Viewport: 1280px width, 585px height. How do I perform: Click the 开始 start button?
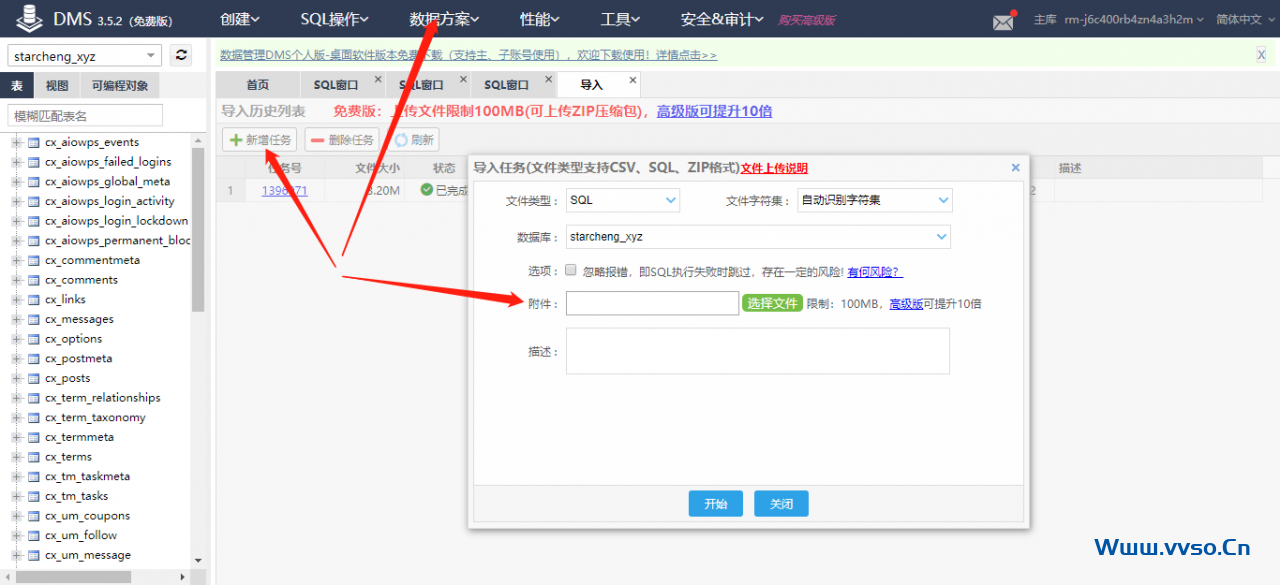click(x=715, y=504)
